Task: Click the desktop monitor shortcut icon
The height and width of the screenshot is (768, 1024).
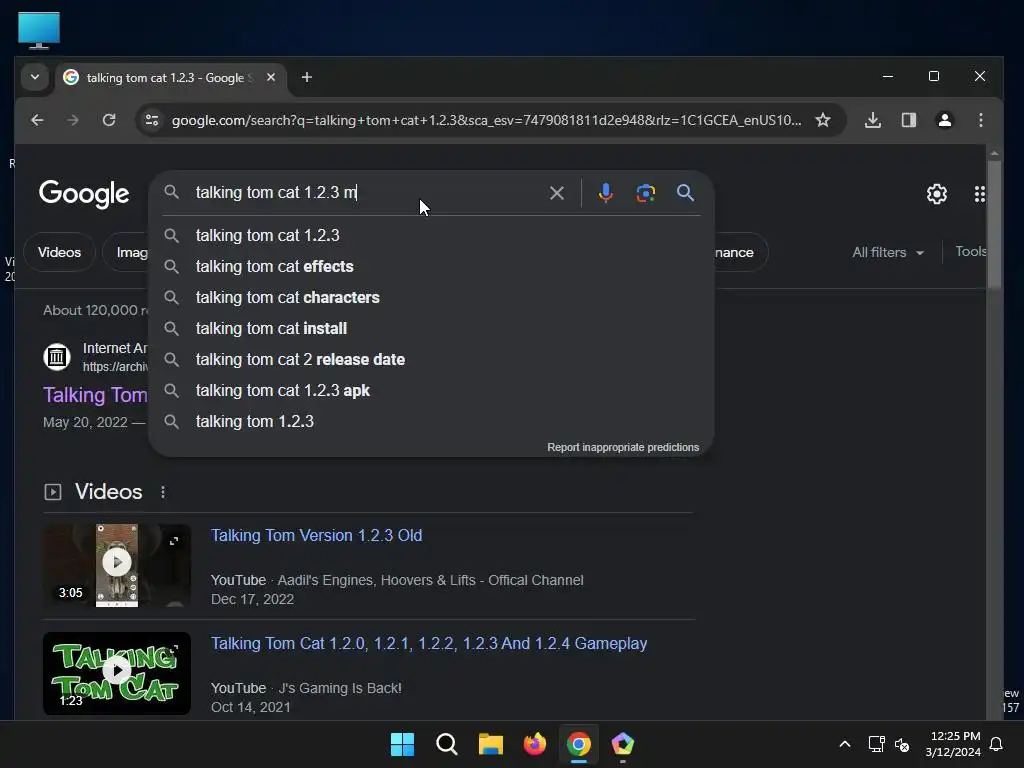Action: pyautogui.click(x=39, y=30)
